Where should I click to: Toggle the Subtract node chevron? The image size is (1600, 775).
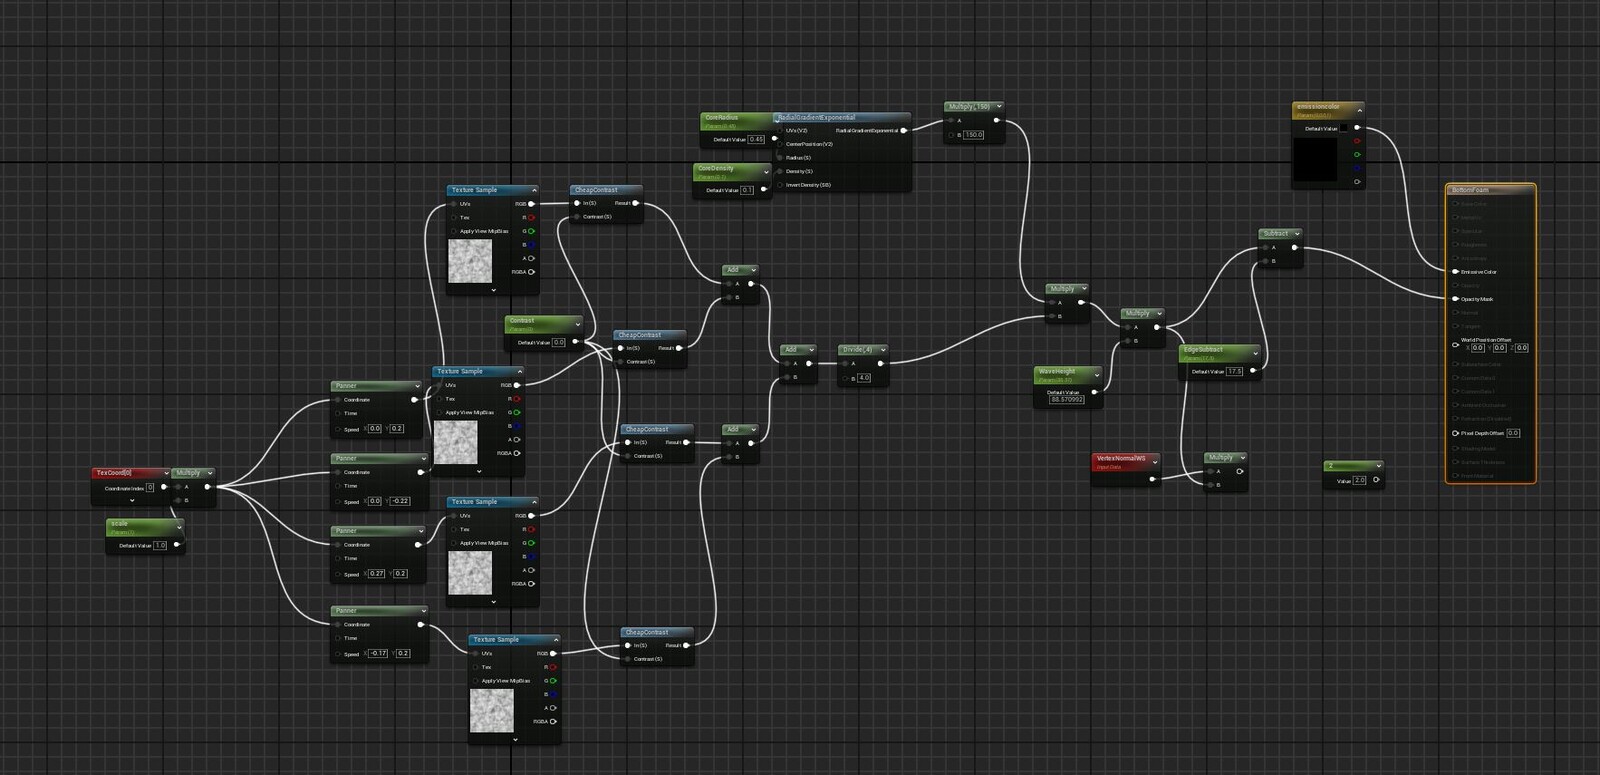[x=1297, y=233]
